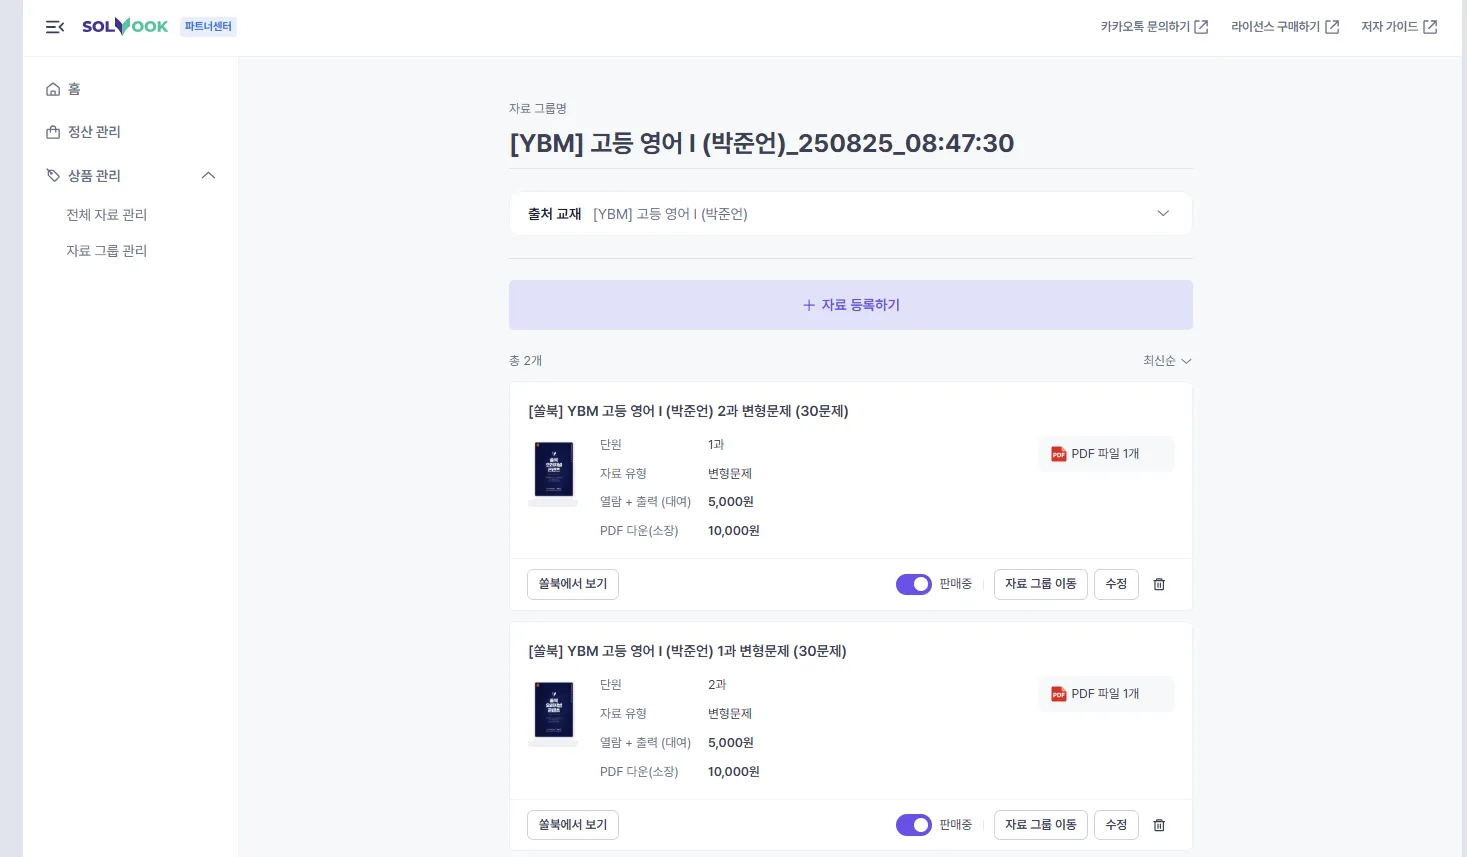Collapse sidebar with hamburger menu icon
This screenshot has width=1467, height=857.
(55, 27)
